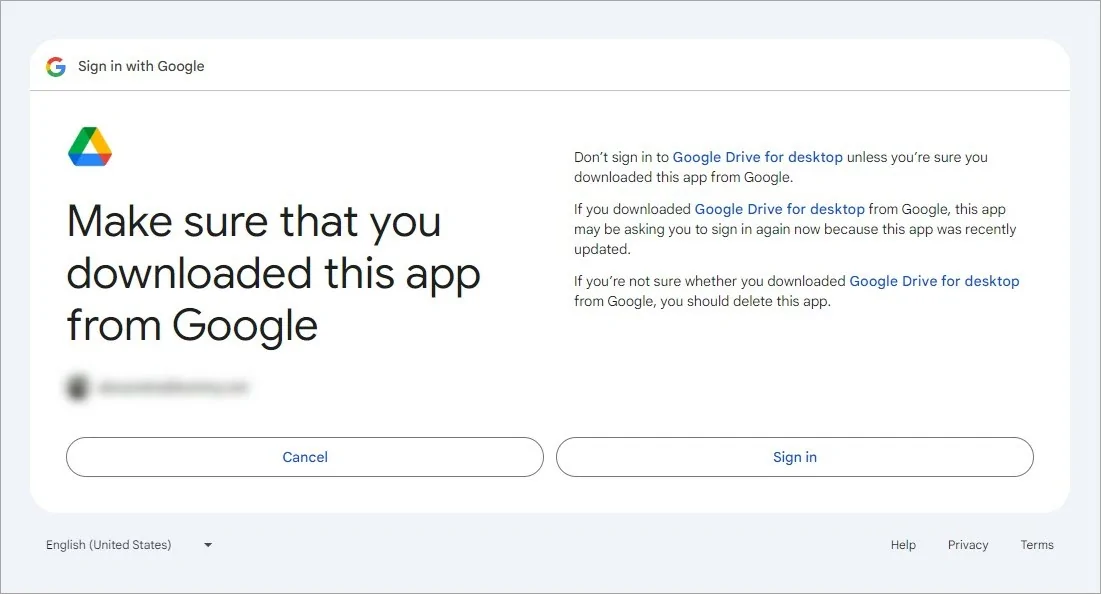The image size is (1101, 594).
Task: Click the Google "G" logo in the header
Action: coord(56,66)
